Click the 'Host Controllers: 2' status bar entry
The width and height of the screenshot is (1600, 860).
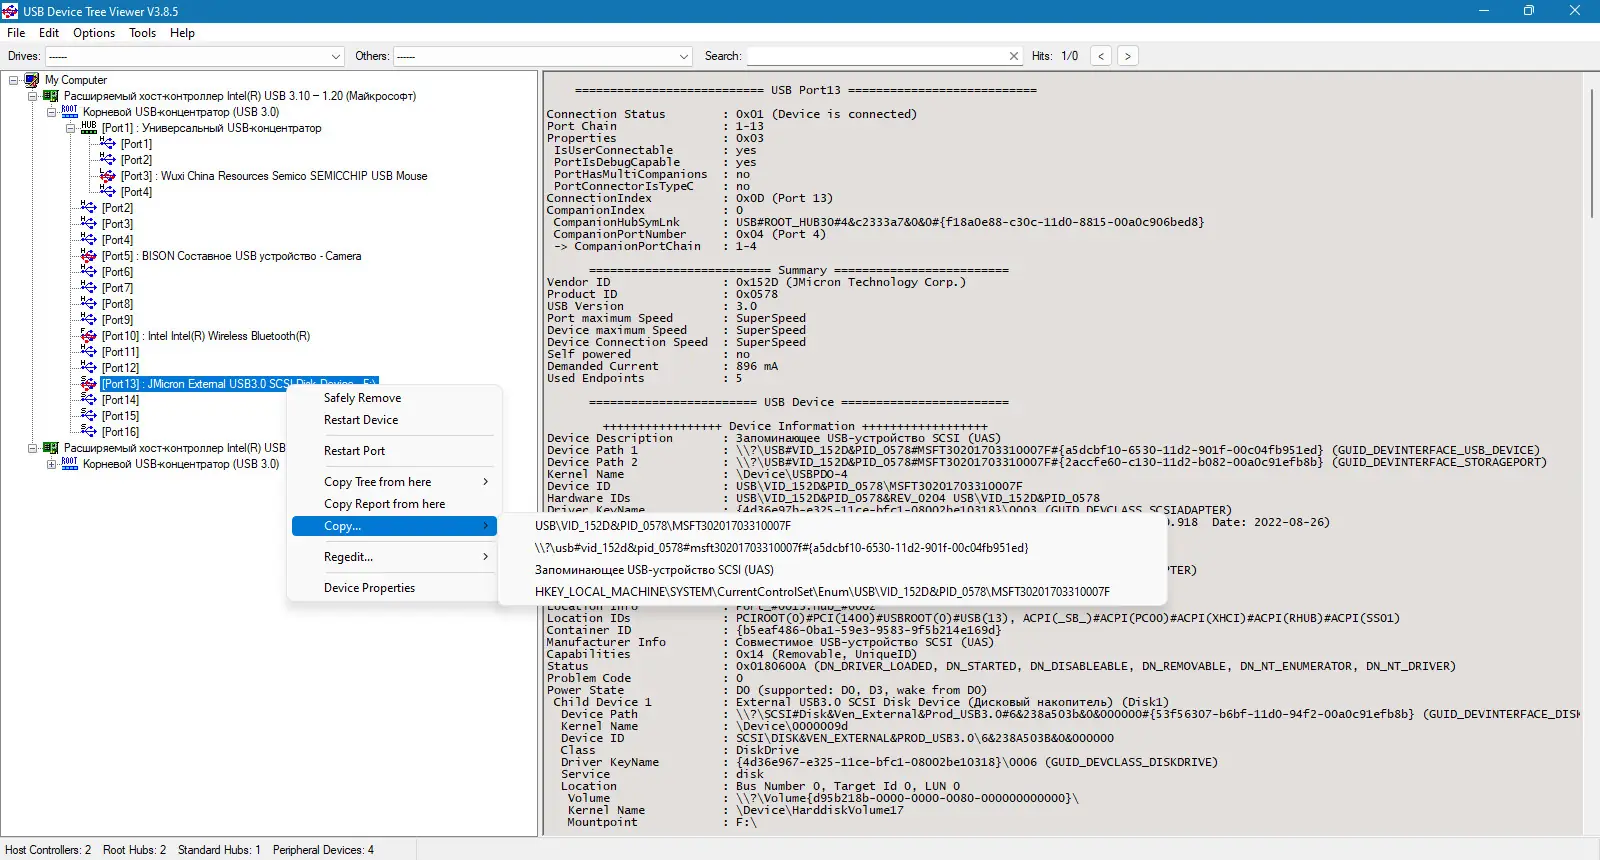click(x=48, y=850)
